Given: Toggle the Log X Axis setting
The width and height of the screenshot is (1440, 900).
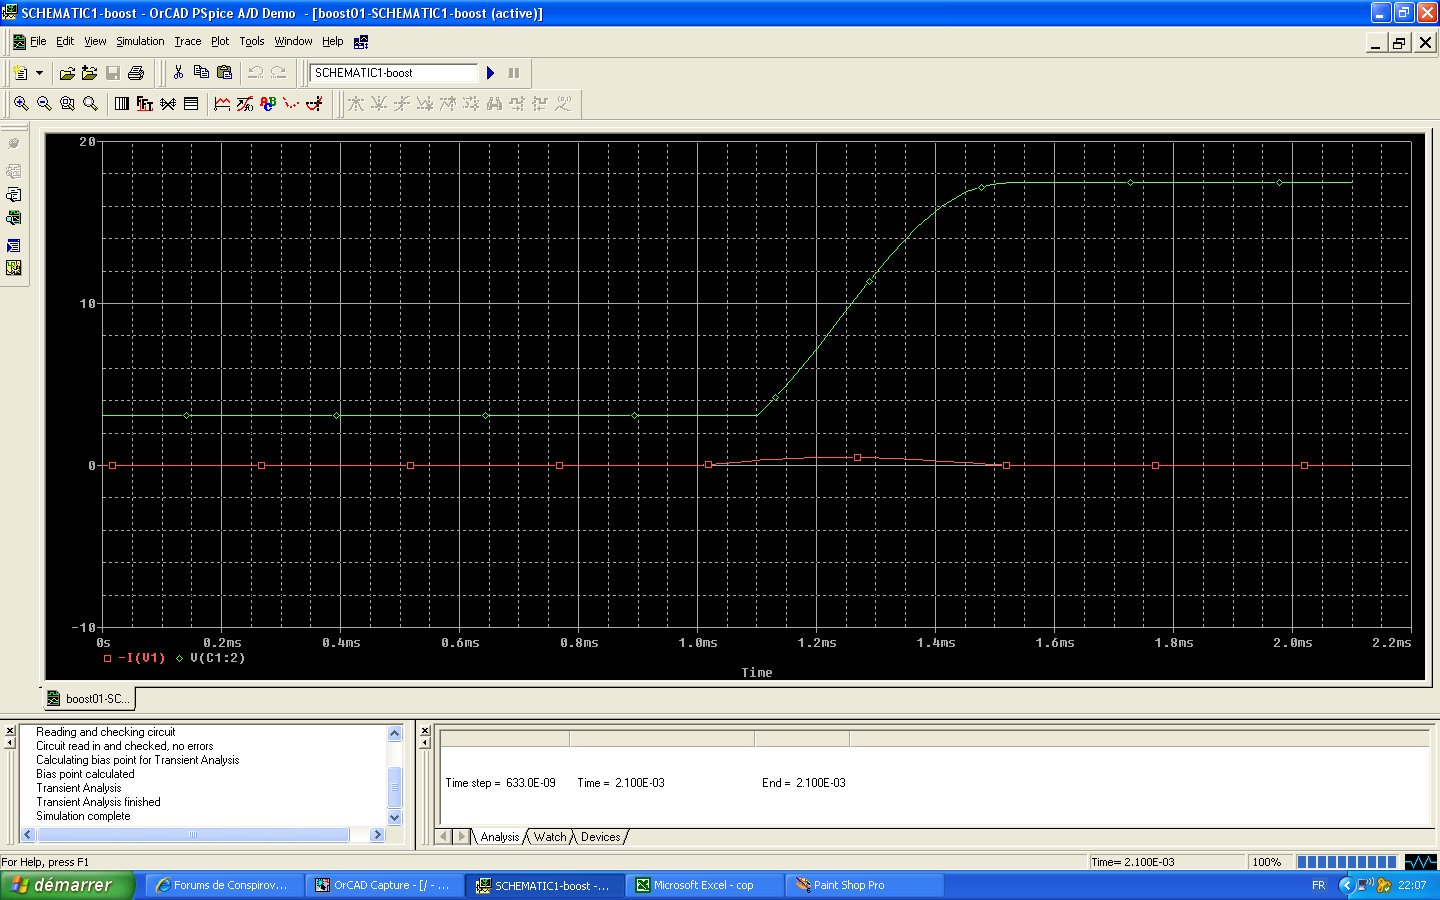Looking at the screenshot, I should click(x=122, y=103).
